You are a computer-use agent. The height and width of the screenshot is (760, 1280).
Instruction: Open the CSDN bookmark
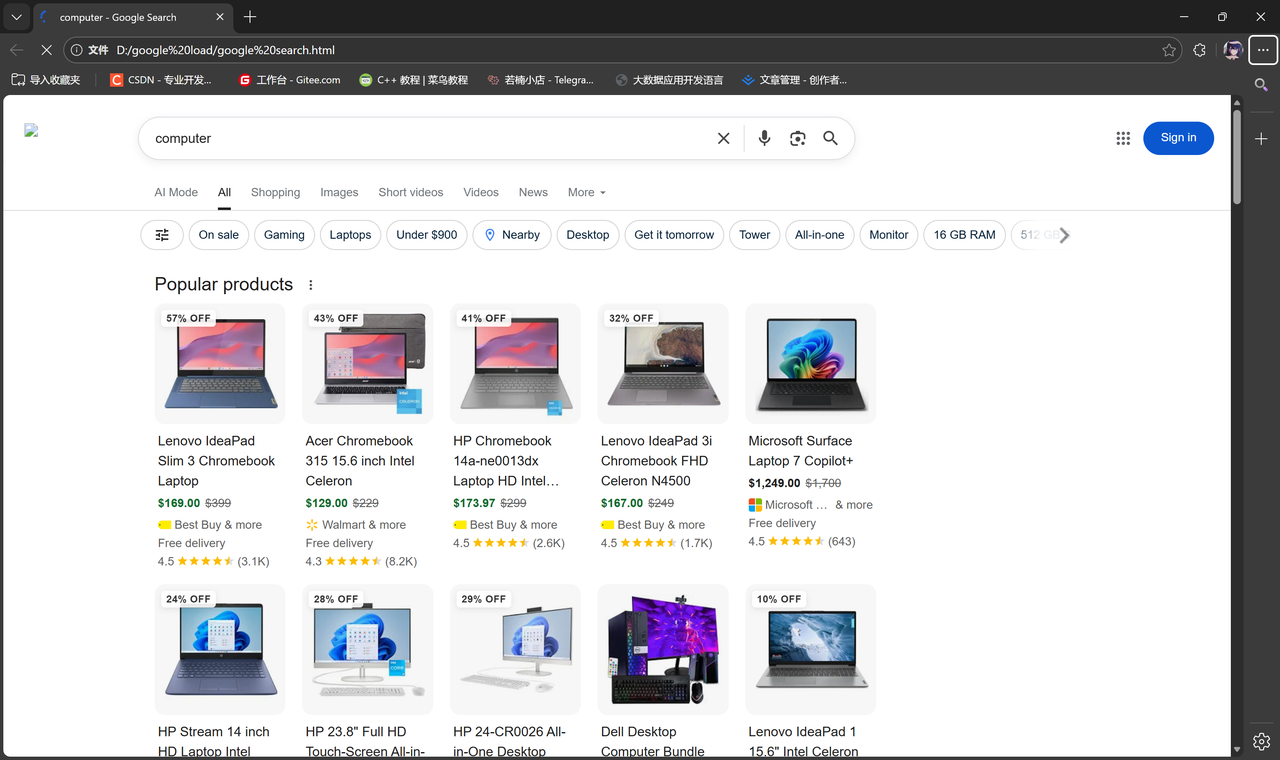point(161,80)
